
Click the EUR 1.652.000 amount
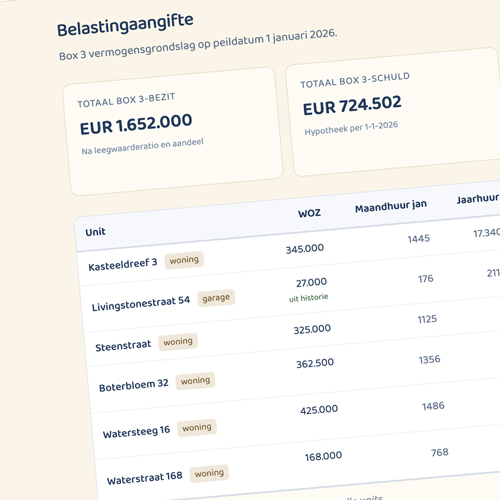click(x=136, y=124)
